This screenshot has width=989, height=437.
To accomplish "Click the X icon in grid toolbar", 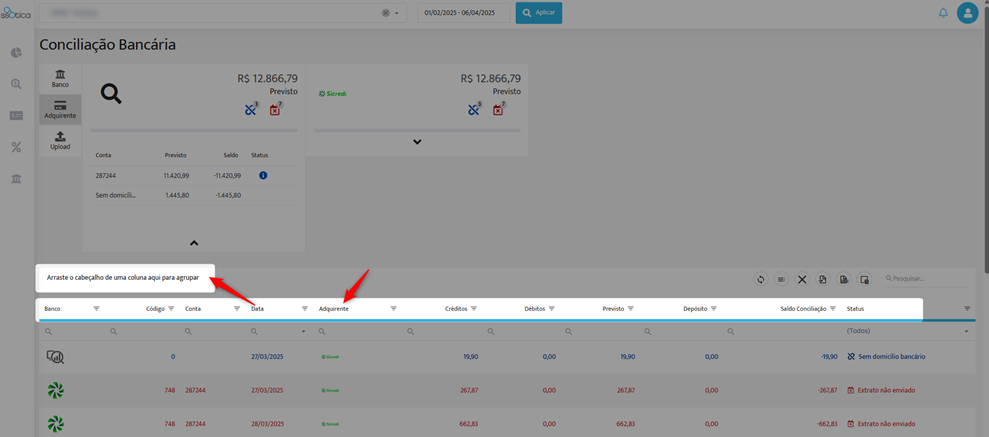I will 802,279.
